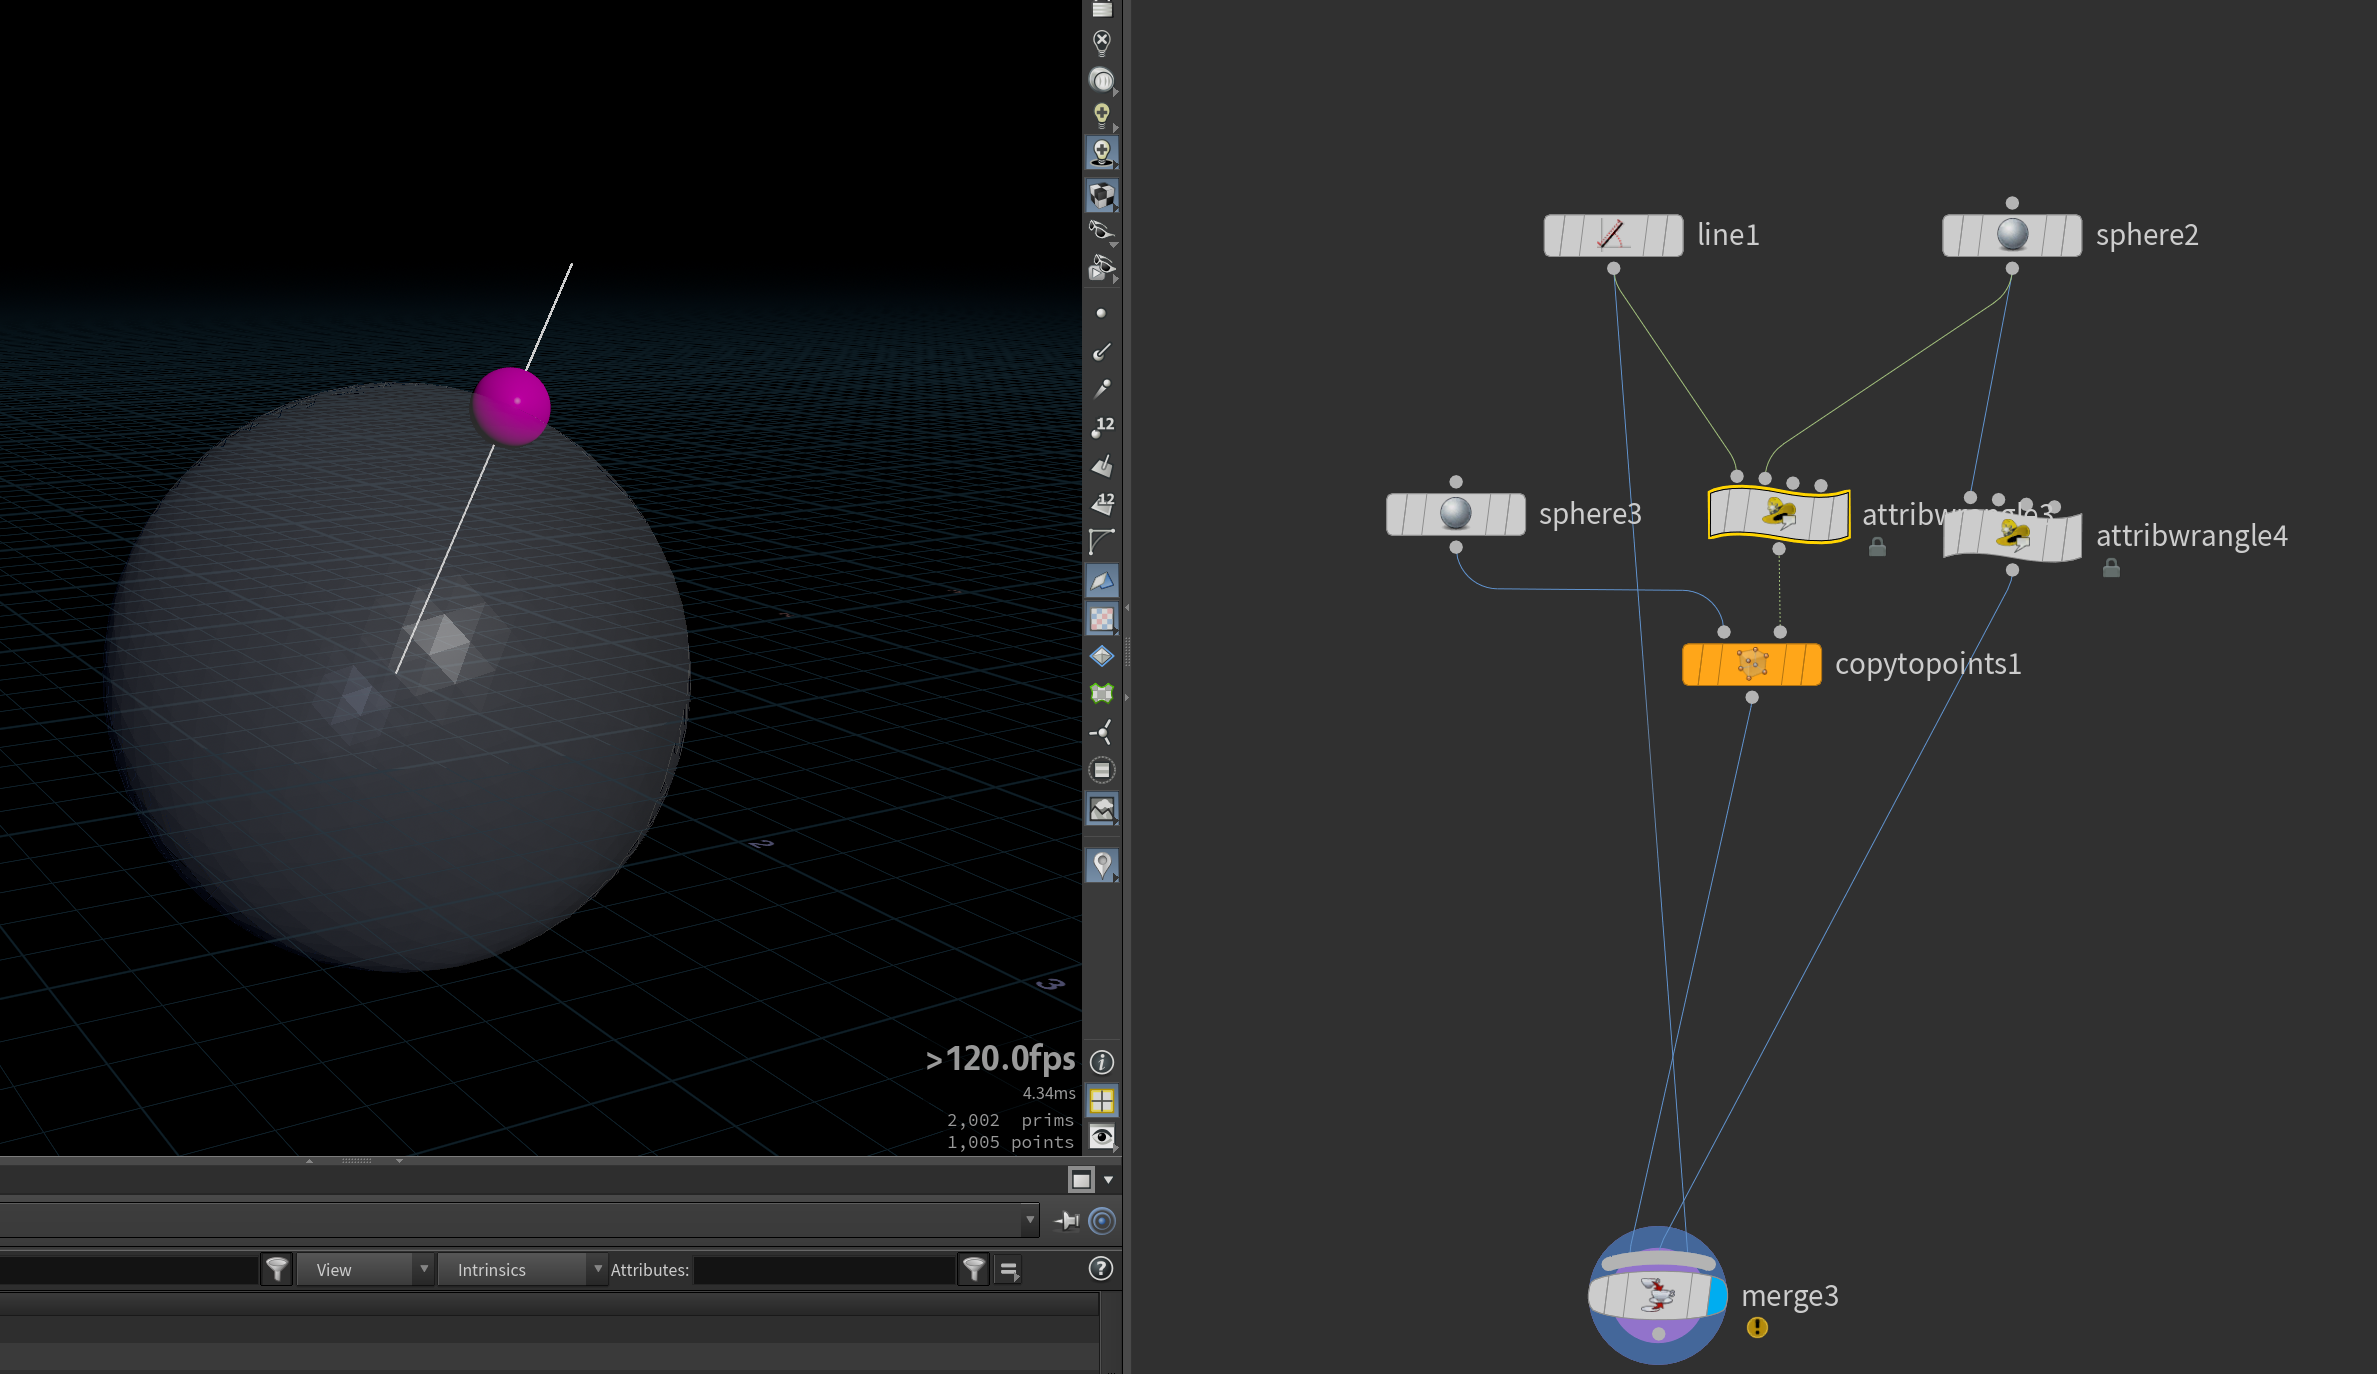2377x1374 pixels.
Task: Click the blue diamond display marker icon
Action: coord(1101,656)
